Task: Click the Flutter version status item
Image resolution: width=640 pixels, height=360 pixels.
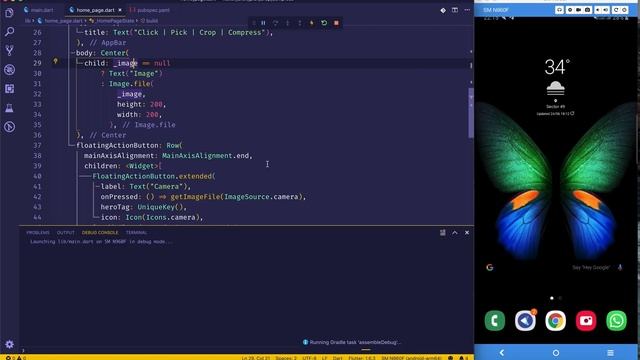Action: click(362, 358)
